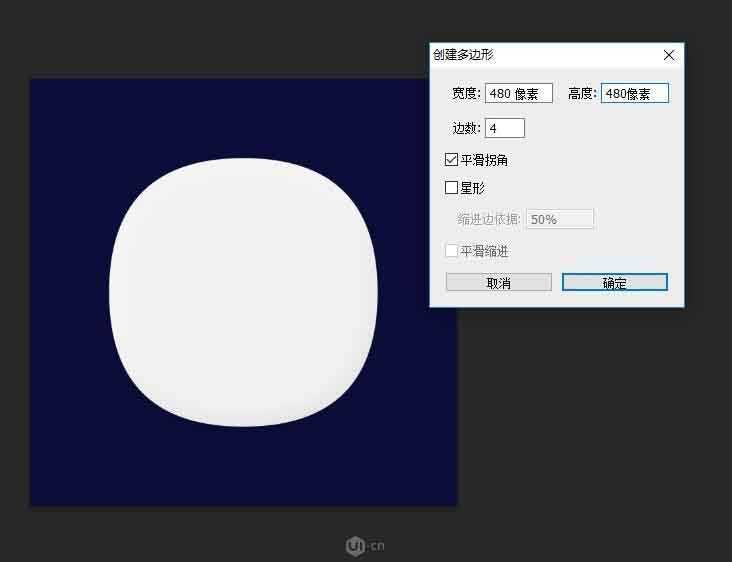732x562 pixels.
Task: Click the 宽度 width input field
Action: click(518, 94)
